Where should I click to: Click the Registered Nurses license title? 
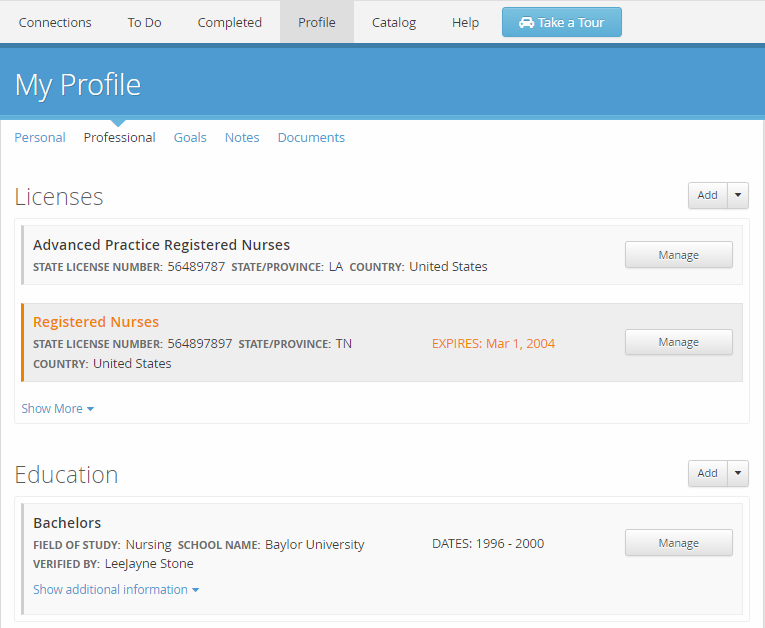pyautogui.click(x=96, y=322)
